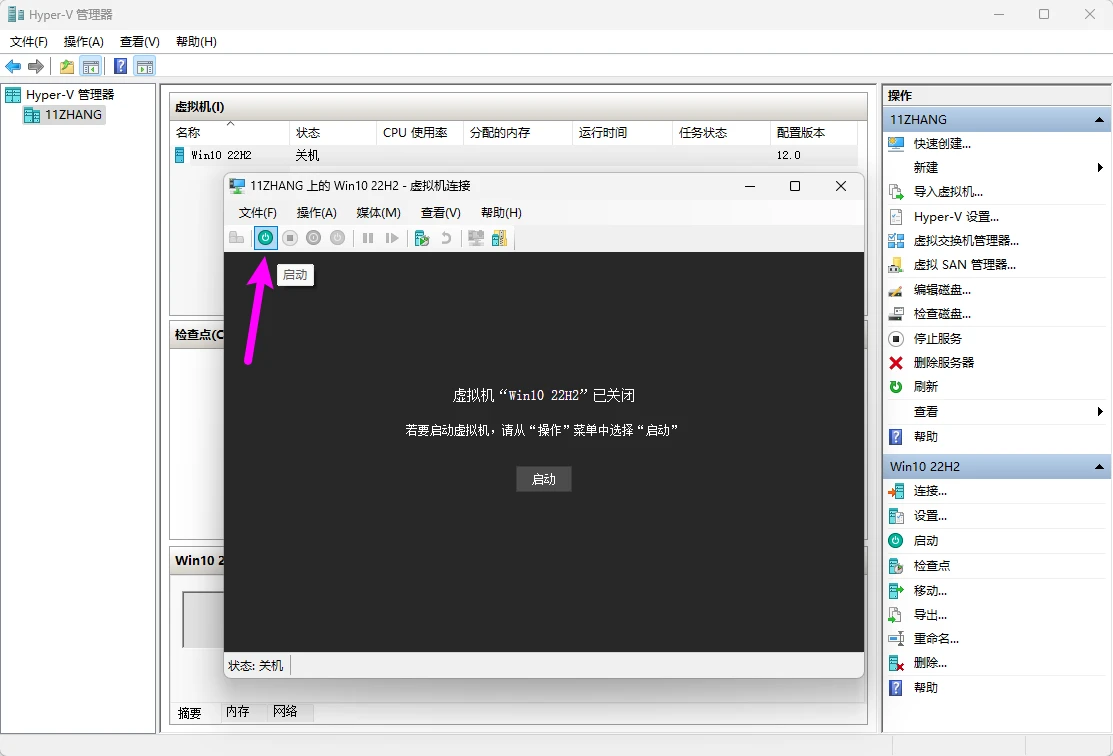This screenshot has width=1113, height=756.
Task: Click 检查磁盘... action
Action: pos(942,314)
